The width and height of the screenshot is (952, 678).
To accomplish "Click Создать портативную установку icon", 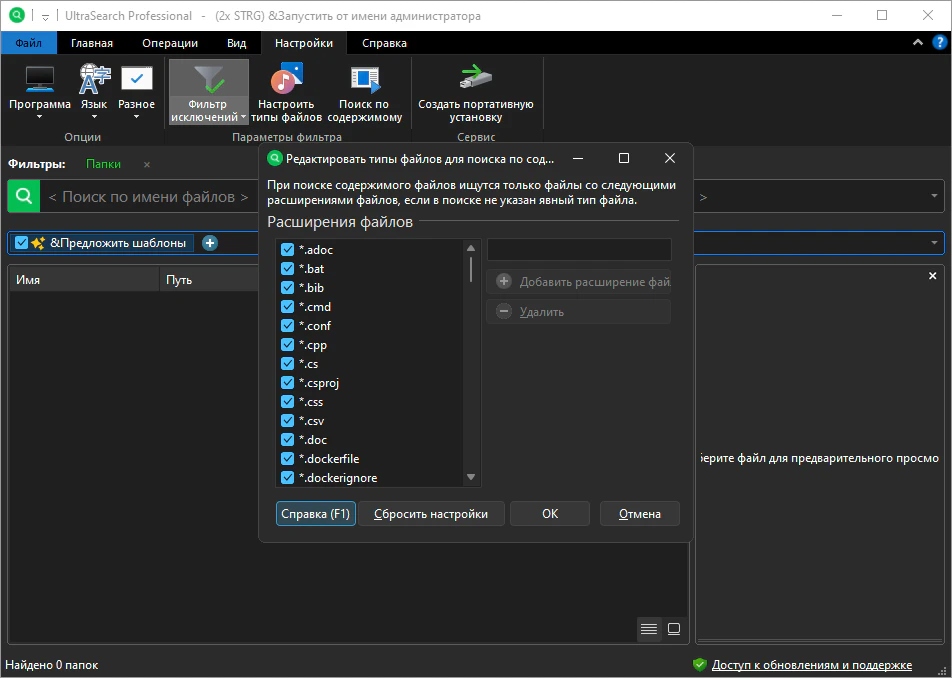I will click(475, 80).
